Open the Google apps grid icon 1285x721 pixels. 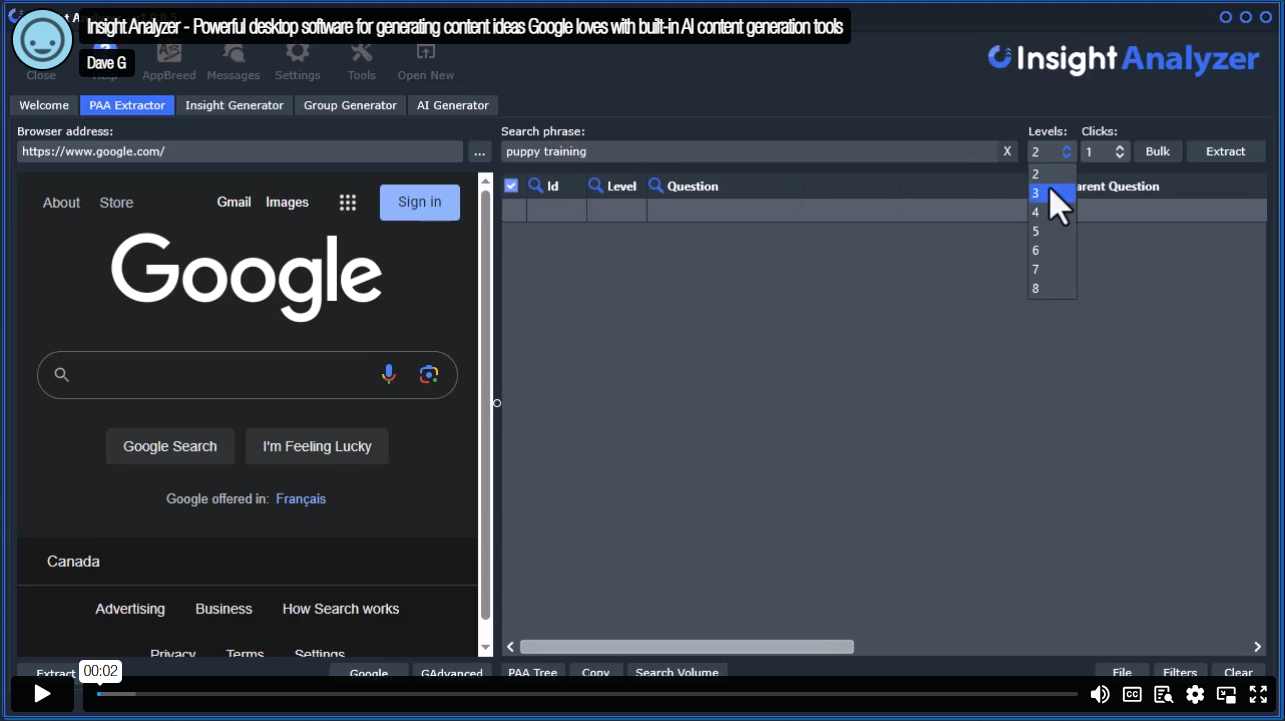point(348,203)
